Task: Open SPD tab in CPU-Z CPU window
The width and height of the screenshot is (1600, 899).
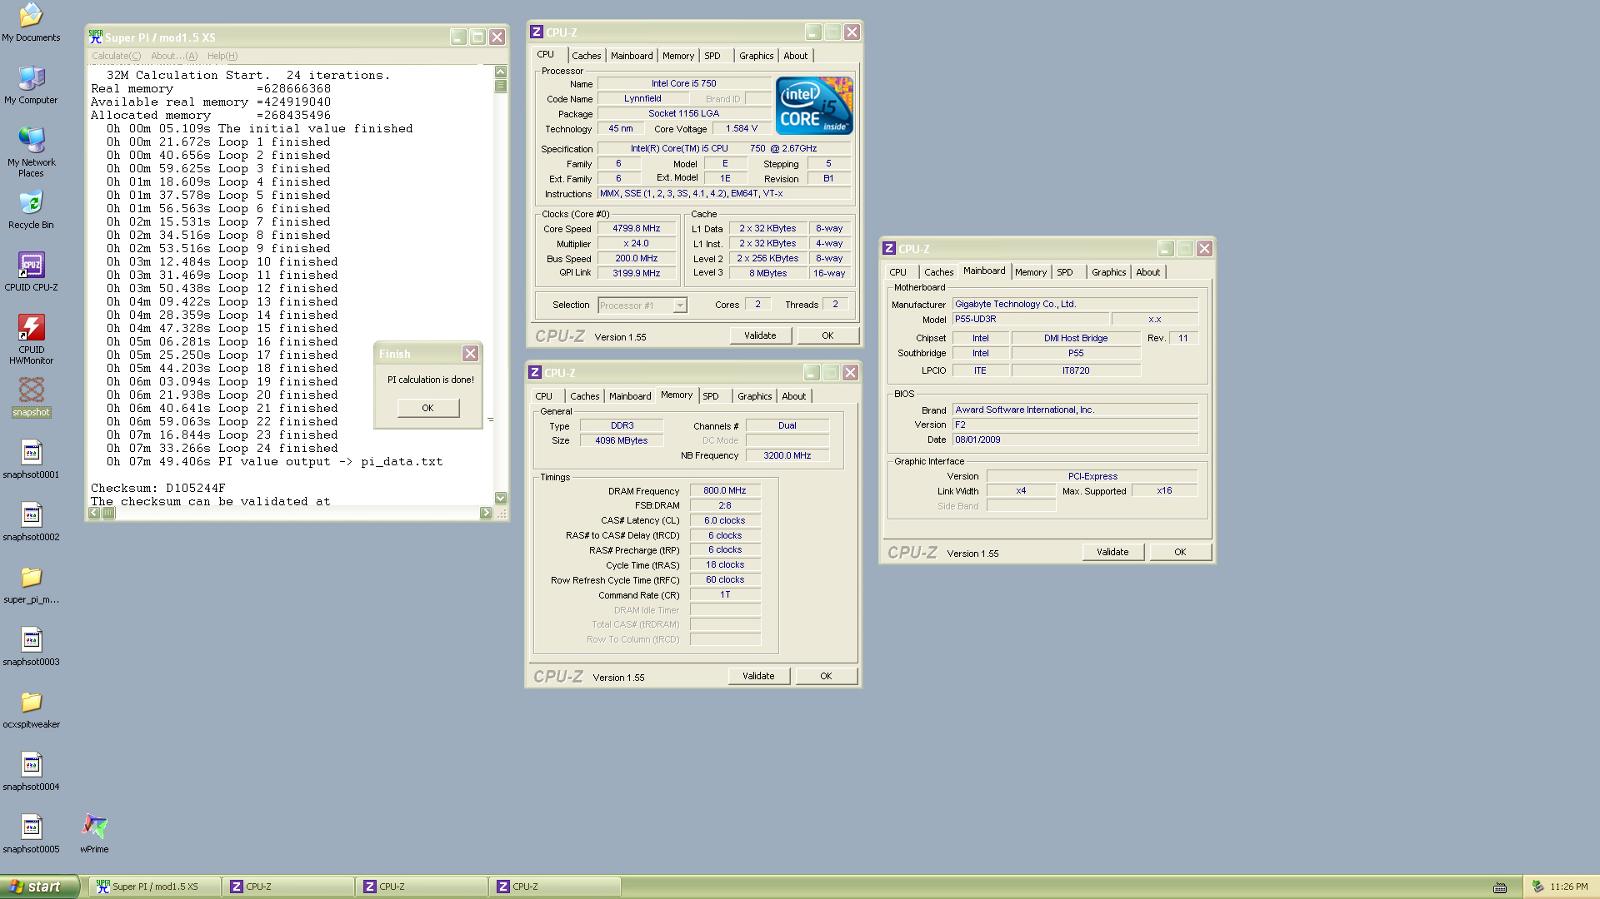Action: pyautogui.click(x=712, y=56)
